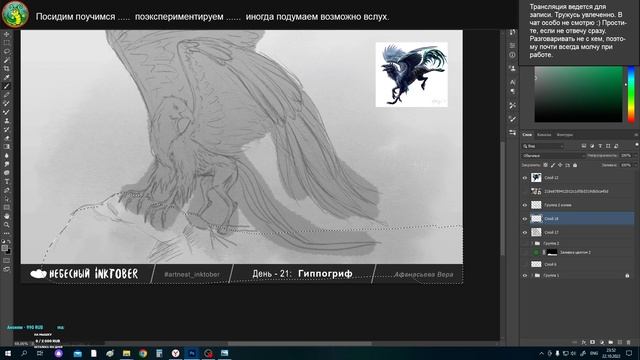The image size is (640, 360).
Task: Select the Hand tool
Action: [x=7, y=216]
